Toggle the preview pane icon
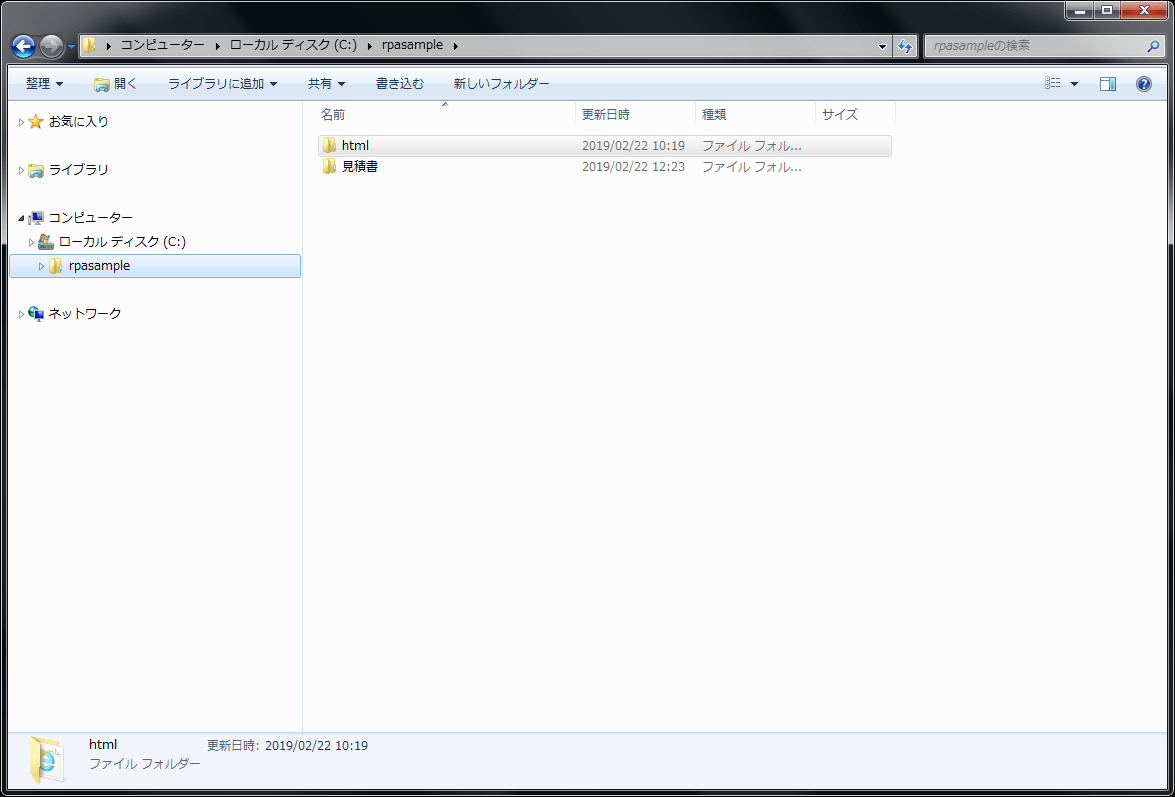The width and height of the screenshot is (1175, 797). [x=1108, y=84]
